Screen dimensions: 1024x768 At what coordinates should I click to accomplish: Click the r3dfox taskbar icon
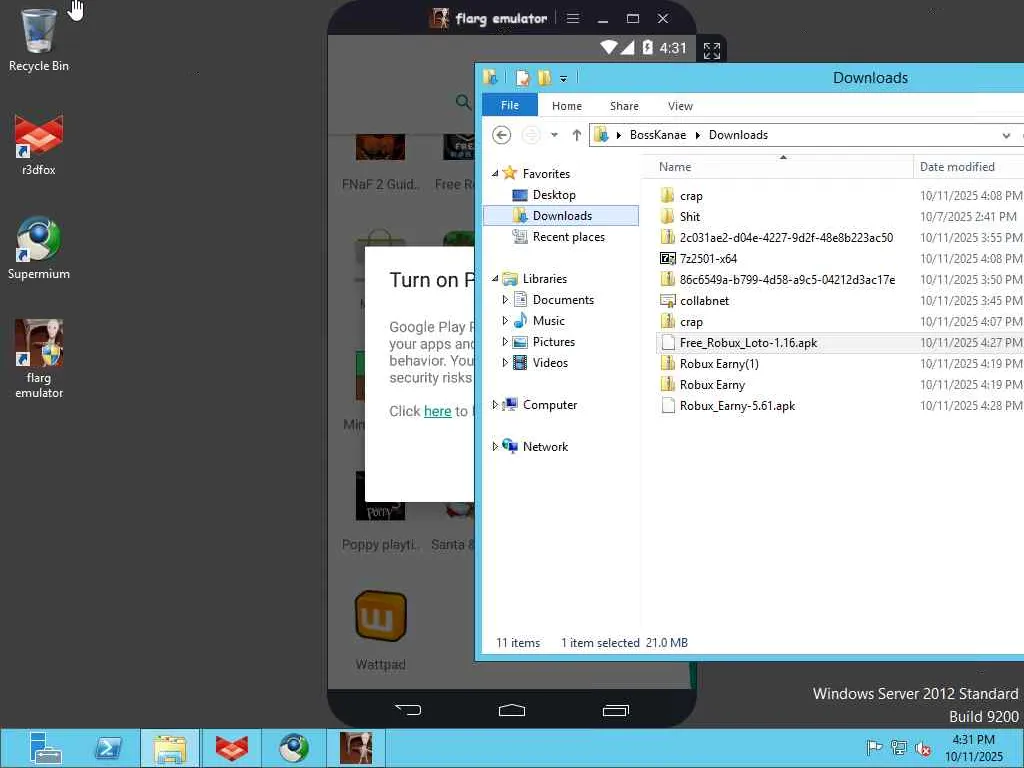[232, 748]
